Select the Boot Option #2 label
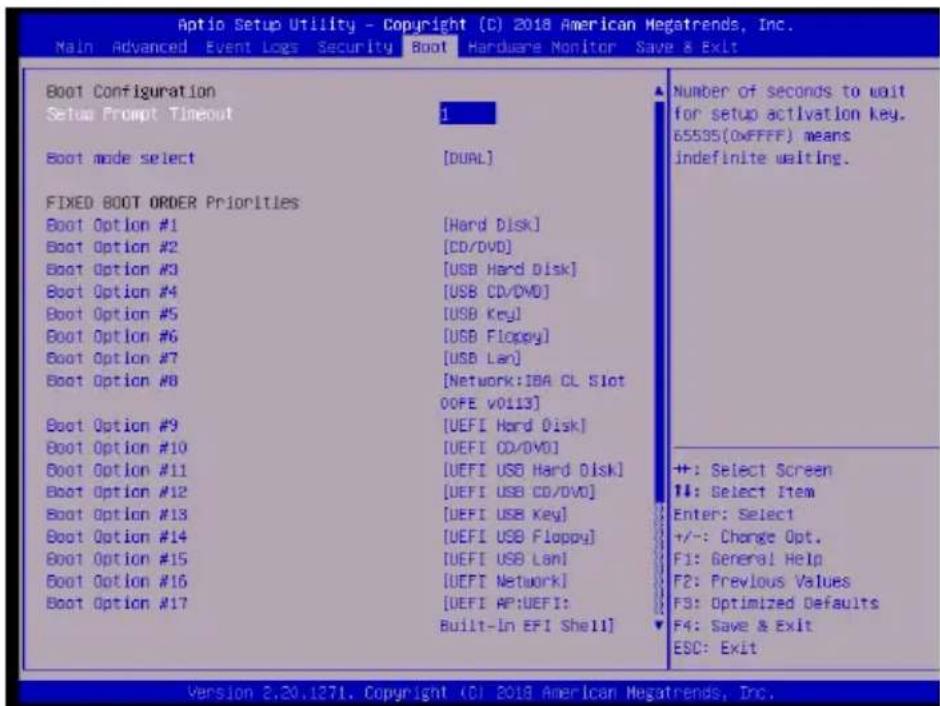Viewport: 940px width, 706px height. tap(112, 247)
